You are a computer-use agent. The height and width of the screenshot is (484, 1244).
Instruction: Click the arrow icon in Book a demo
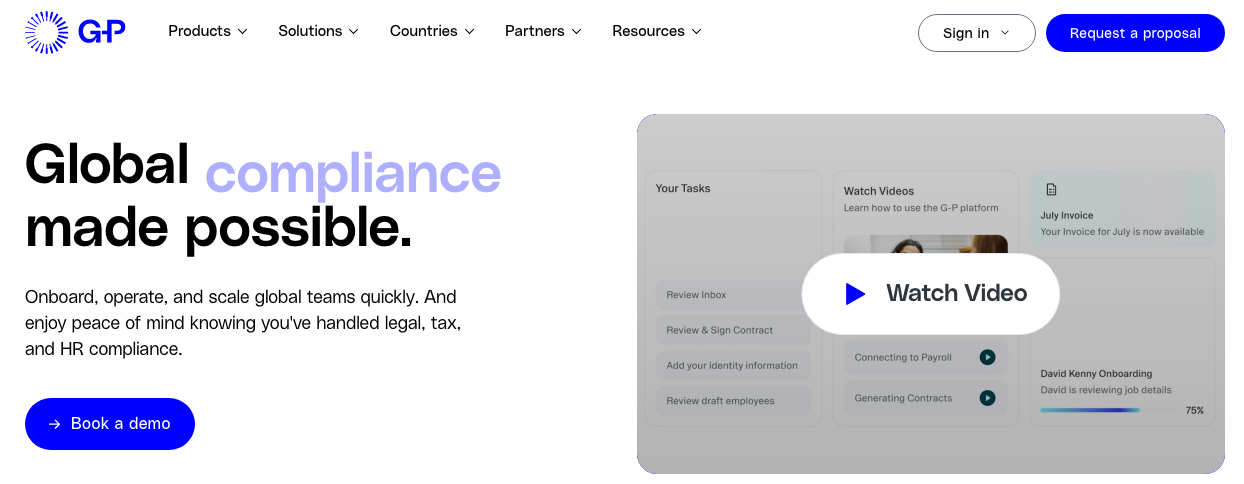55,424
